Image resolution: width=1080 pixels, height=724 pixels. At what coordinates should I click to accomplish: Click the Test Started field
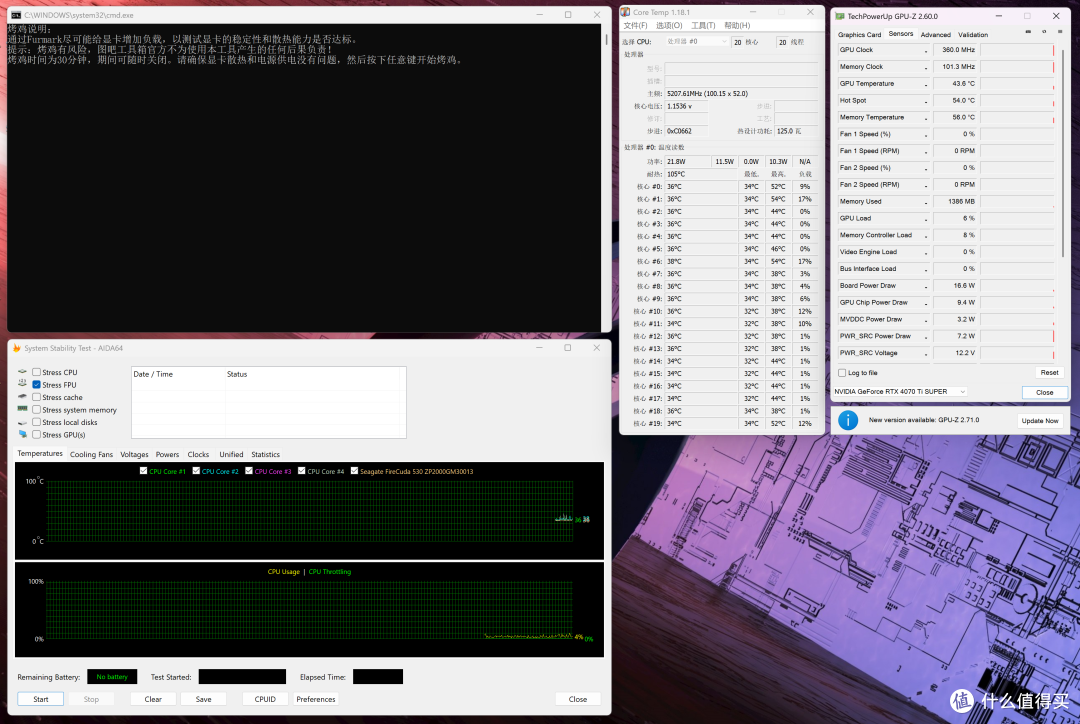242,676
